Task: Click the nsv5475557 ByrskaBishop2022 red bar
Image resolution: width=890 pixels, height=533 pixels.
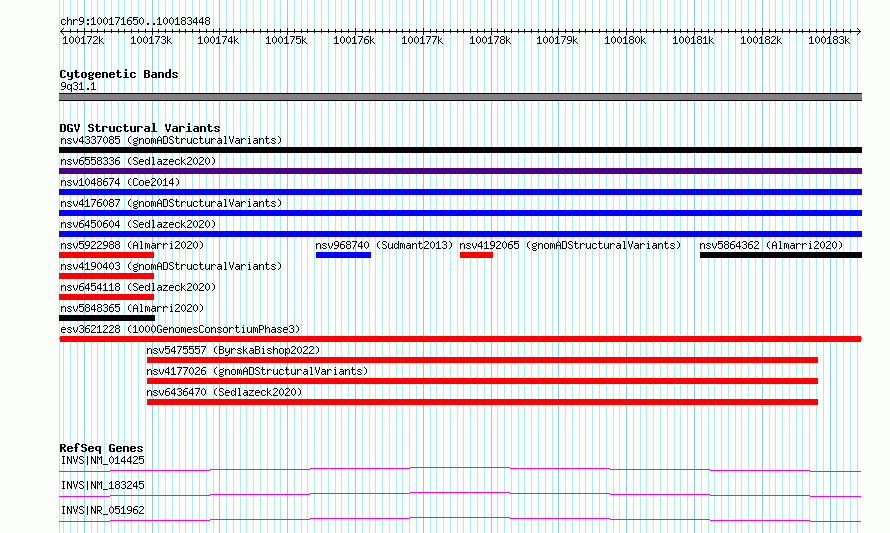Action: (482, 360)
